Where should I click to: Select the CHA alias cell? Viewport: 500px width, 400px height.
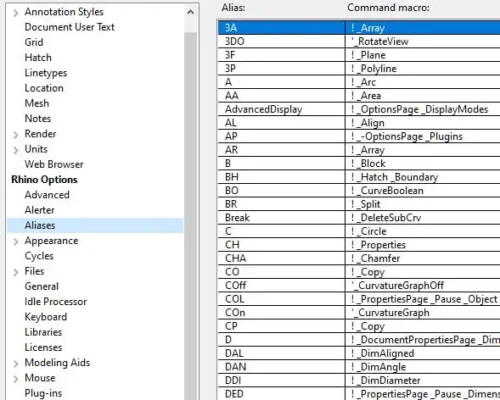[282, 258]
